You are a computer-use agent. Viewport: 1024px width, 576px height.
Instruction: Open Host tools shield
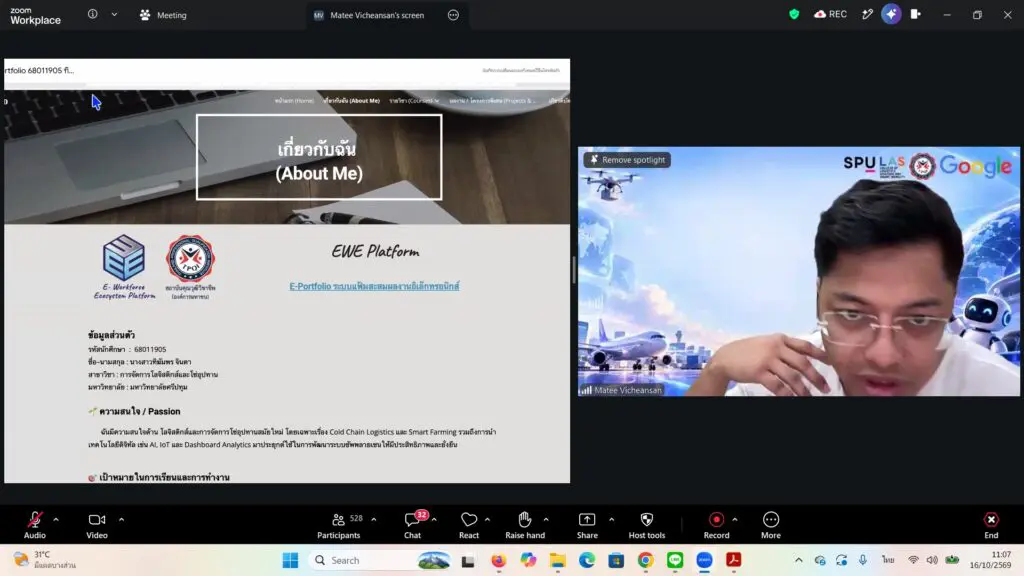pyautogui.click(x=647, y=525)
